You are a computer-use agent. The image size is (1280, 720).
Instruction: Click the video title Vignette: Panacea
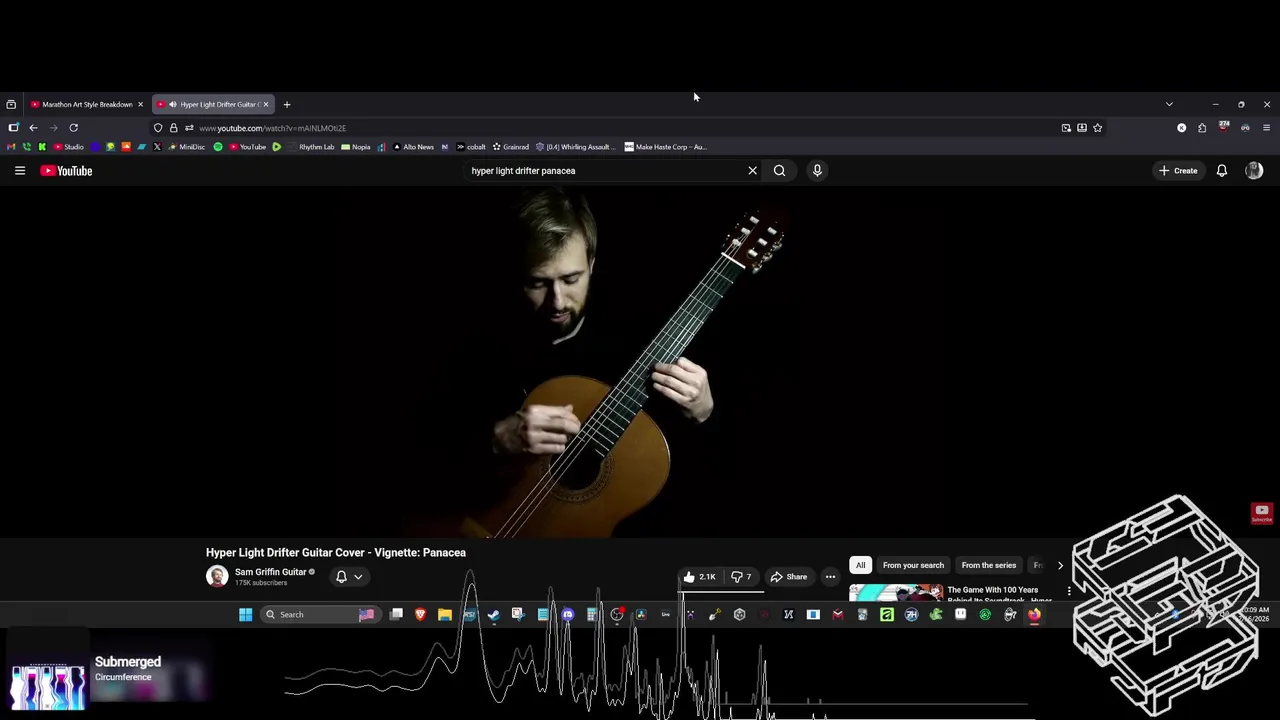pos(336,552)
